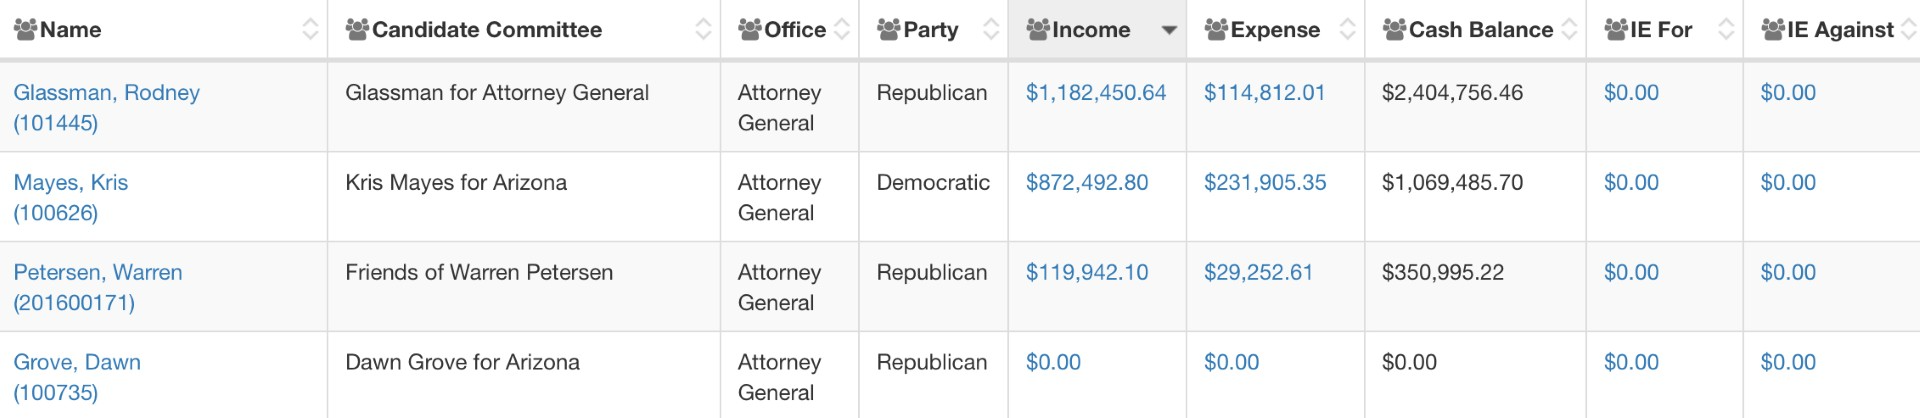Viewport: 1920px width, 418px height.
Task: Click the people icon beside Income header
Action: (1038, 30)
